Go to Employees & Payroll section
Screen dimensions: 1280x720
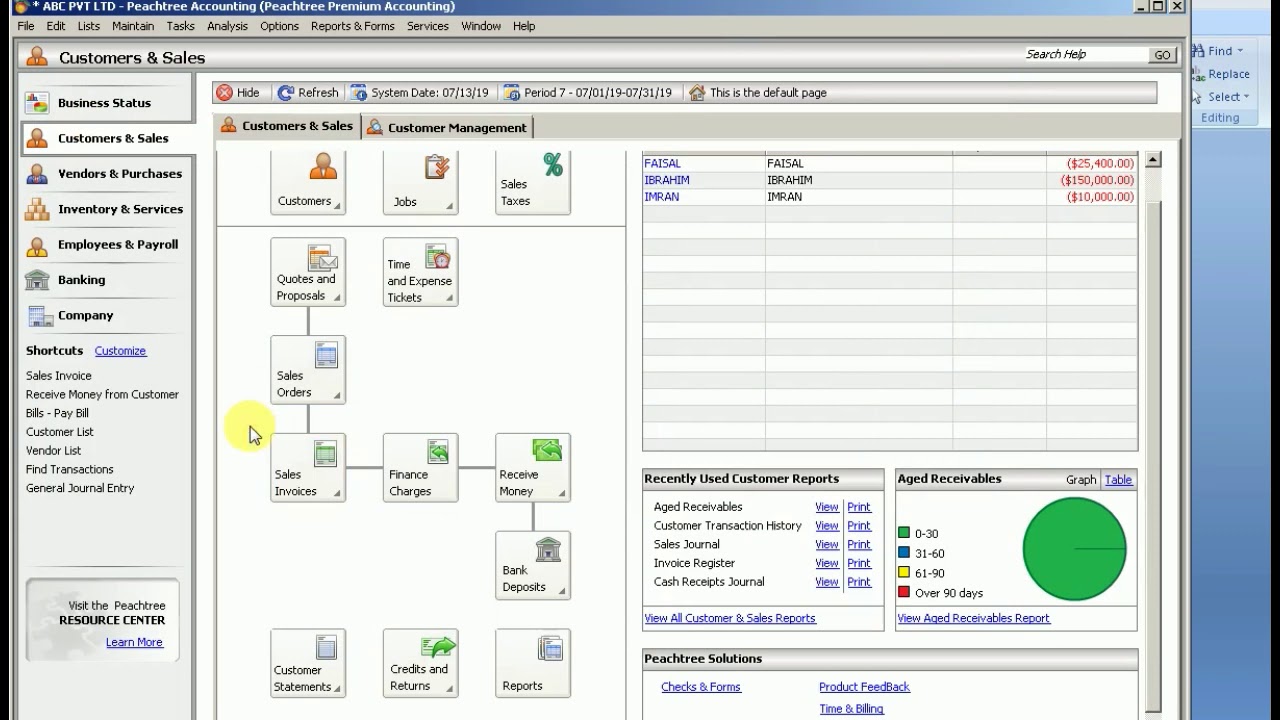[x=107, y=245]
